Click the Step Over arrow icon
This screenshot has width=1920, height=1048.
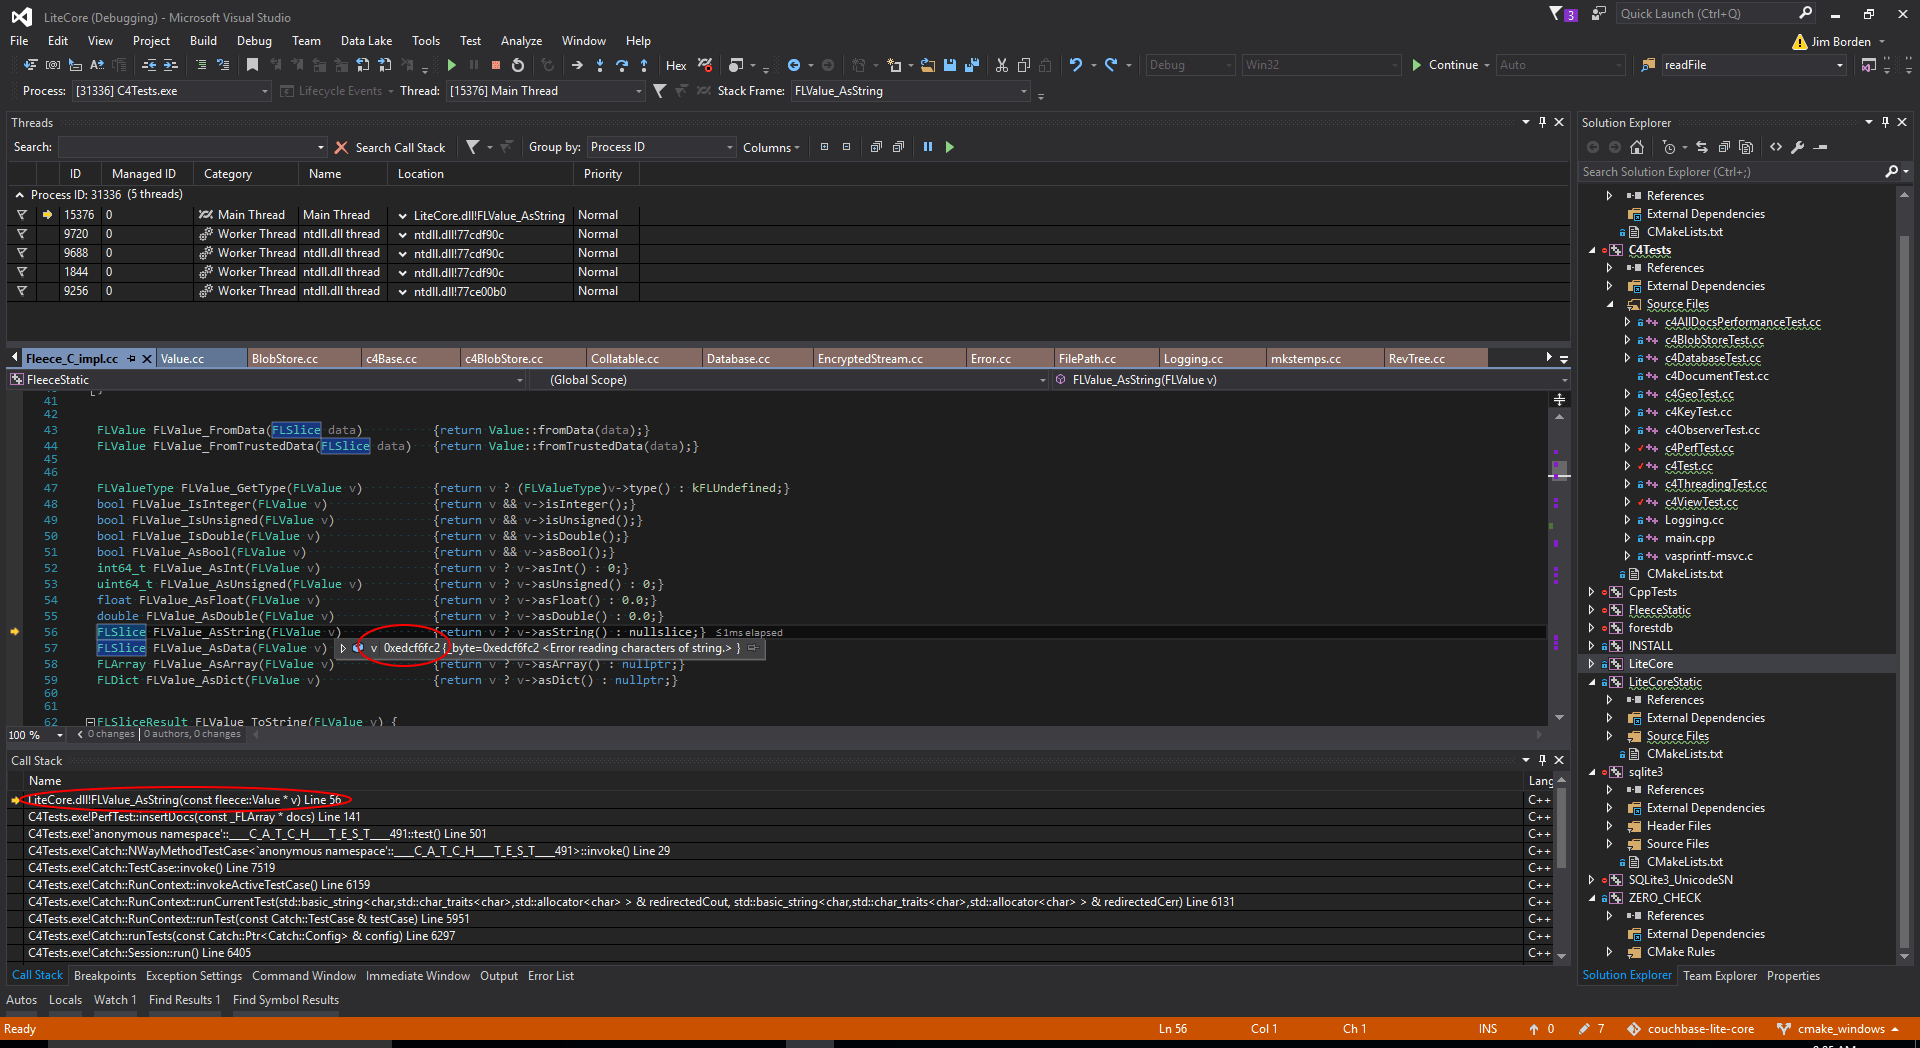point(621,65)
